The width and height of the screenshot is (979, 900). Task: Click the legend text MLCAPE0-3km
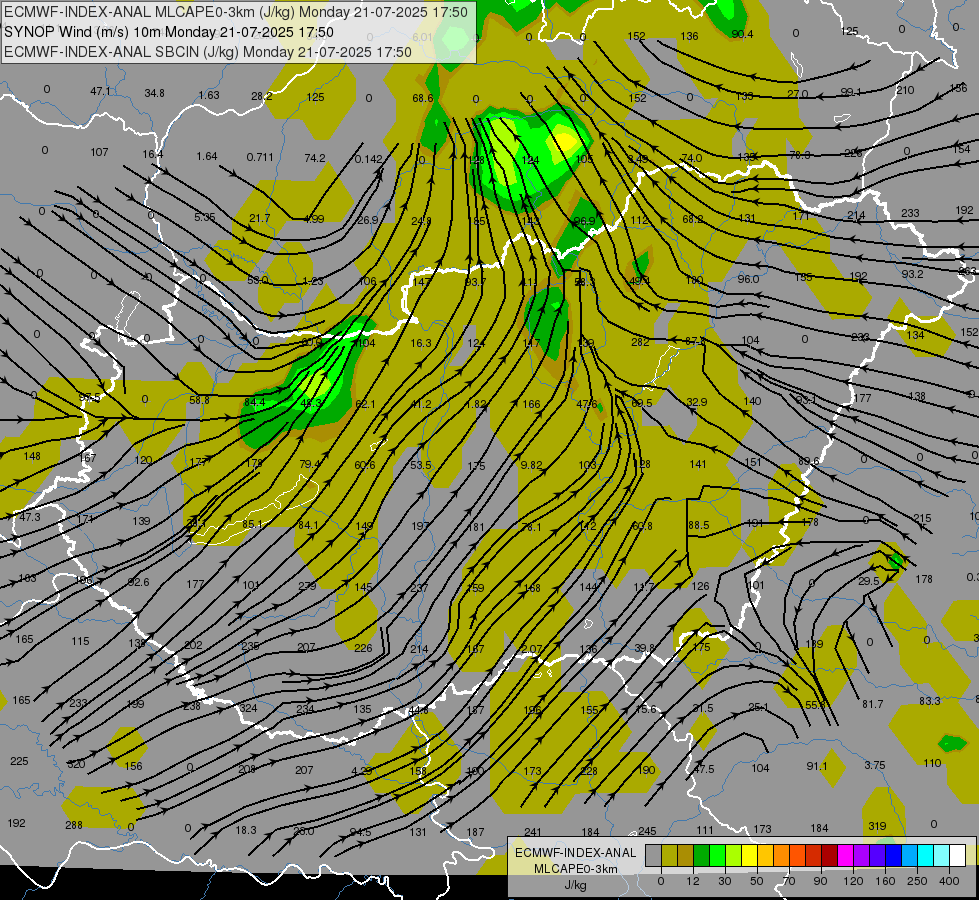tap(575, 869)
